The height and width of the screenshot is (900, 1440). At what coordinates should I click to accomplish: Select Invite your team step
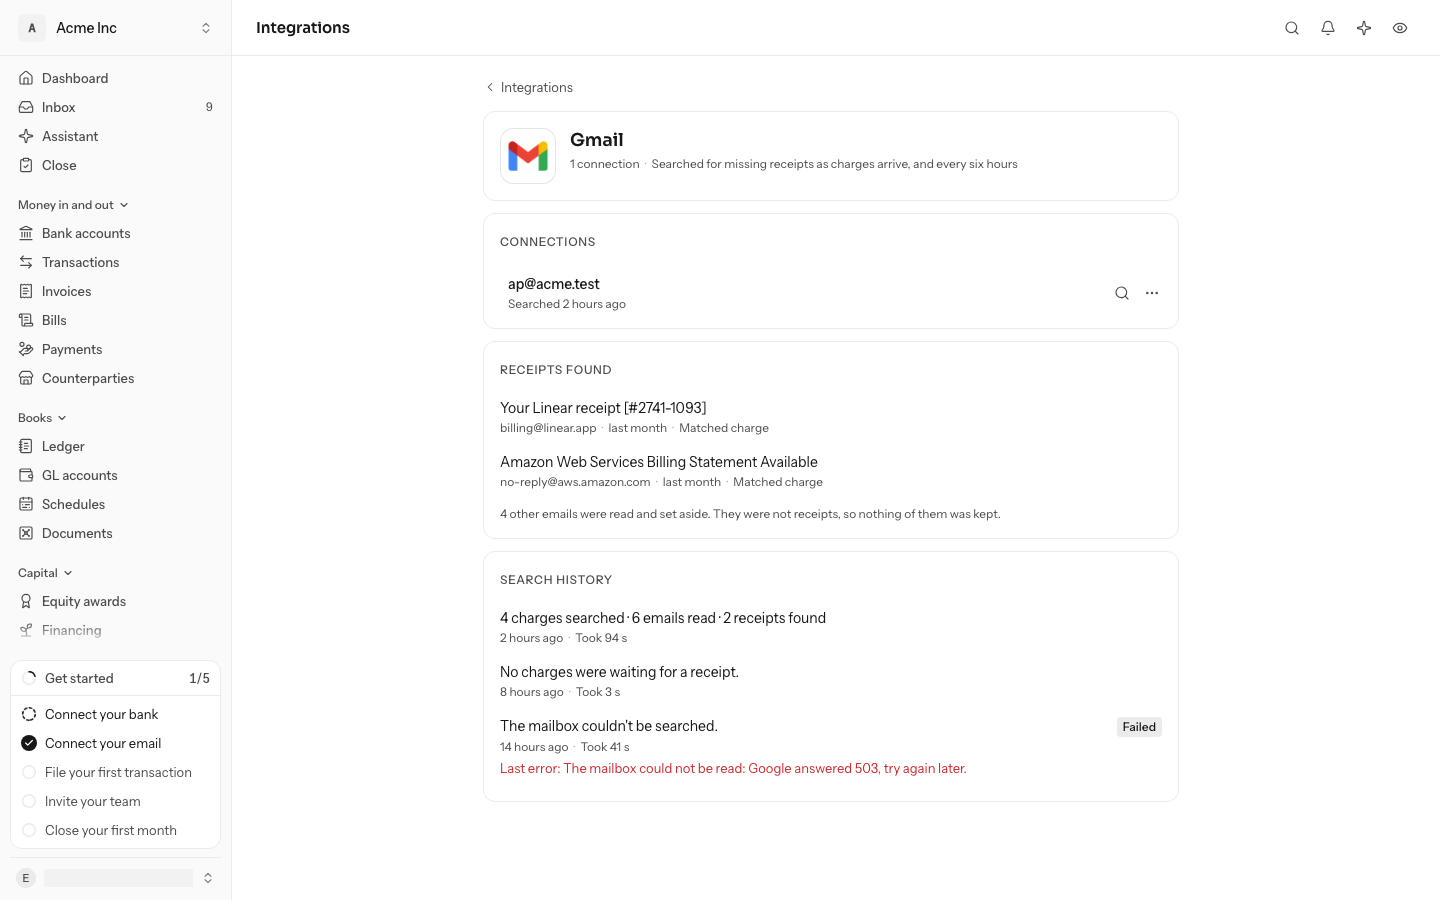coord(116,801)
